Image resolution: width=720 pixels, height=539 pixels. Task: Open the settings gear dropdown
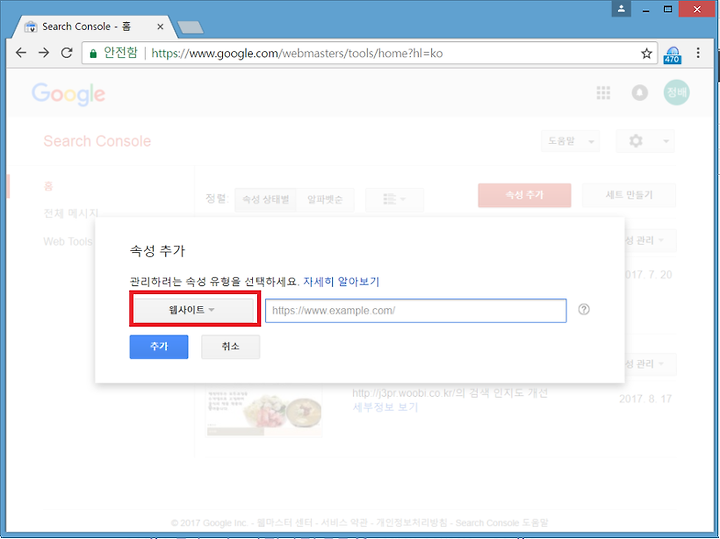coord(645,141)
